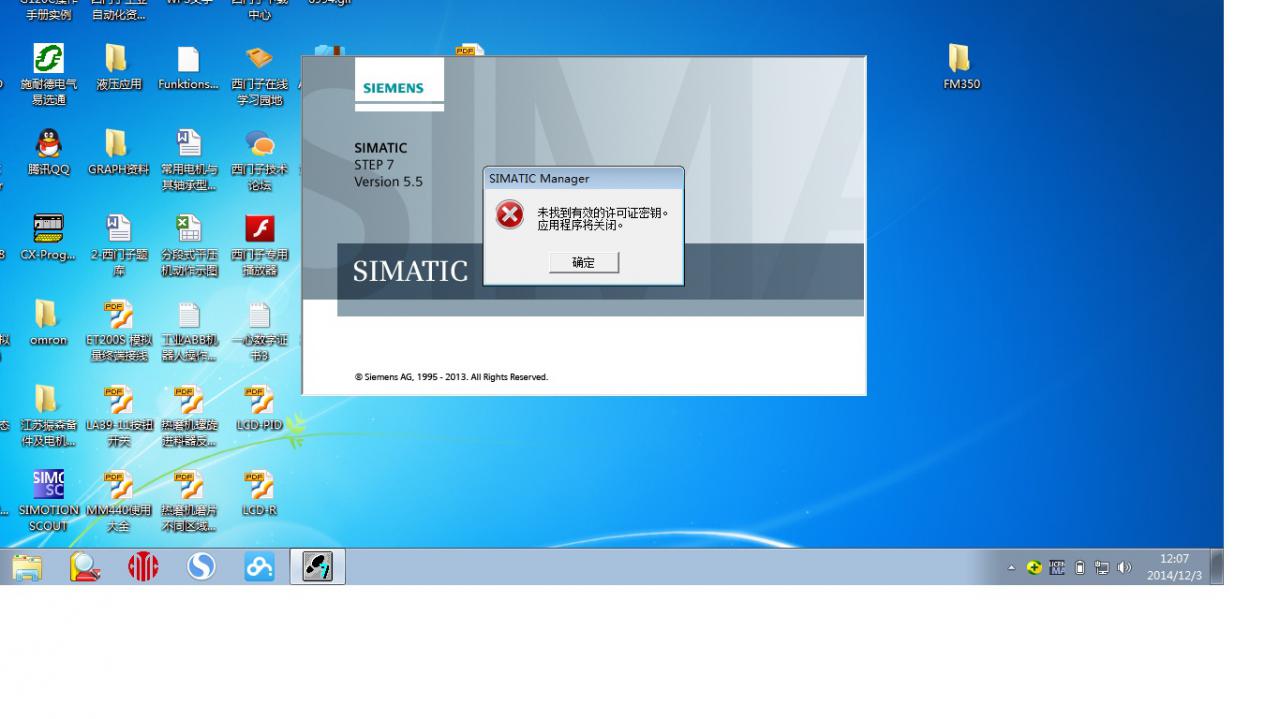Select the LA39-11按钮开关 PDF icon

tap(118, 416)
